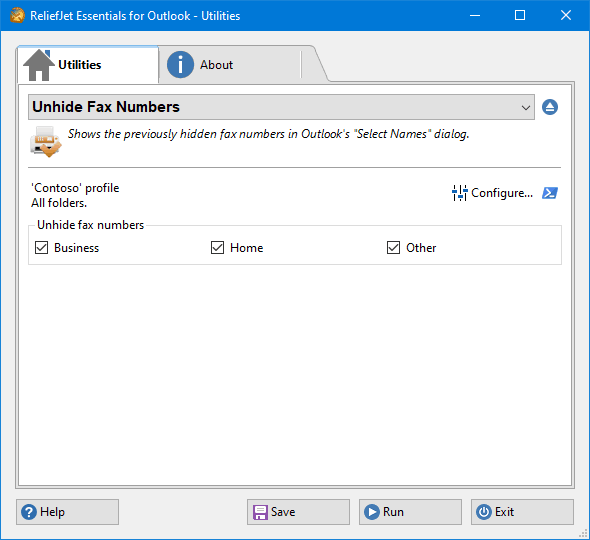Screen dimensions: 590x540
Task: Click the Help button
Action: [67, 512]
